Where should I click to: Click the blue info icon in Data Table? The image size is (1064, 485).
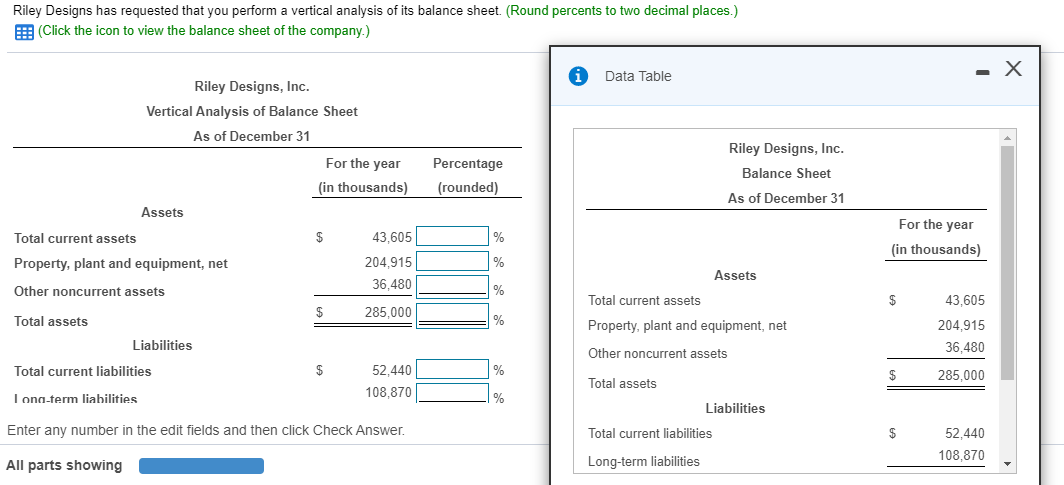pos(577,76)
